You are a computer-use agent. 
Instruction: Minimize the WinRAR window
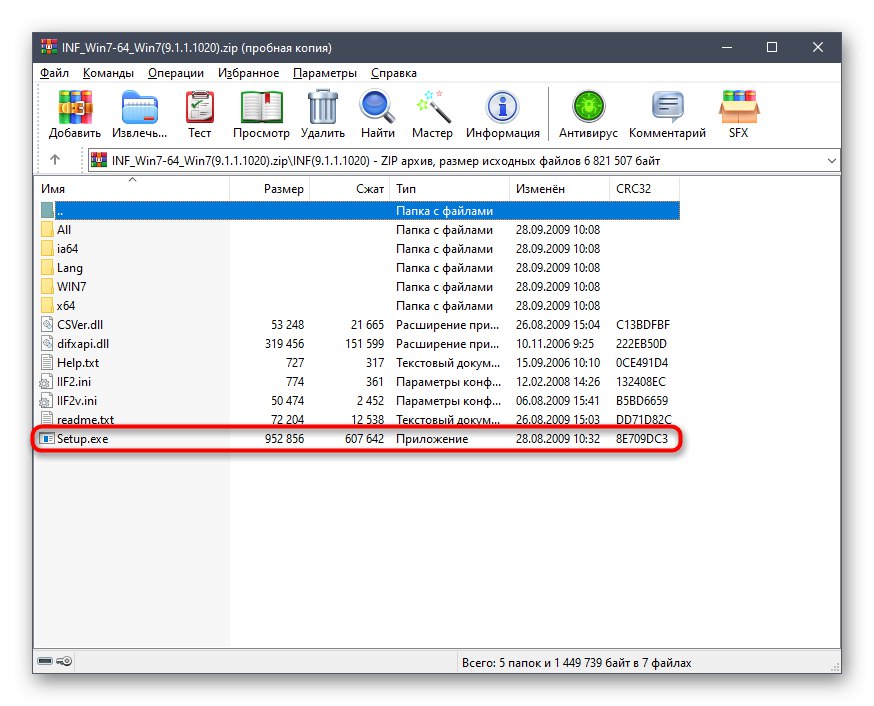[x=727, y=47]
